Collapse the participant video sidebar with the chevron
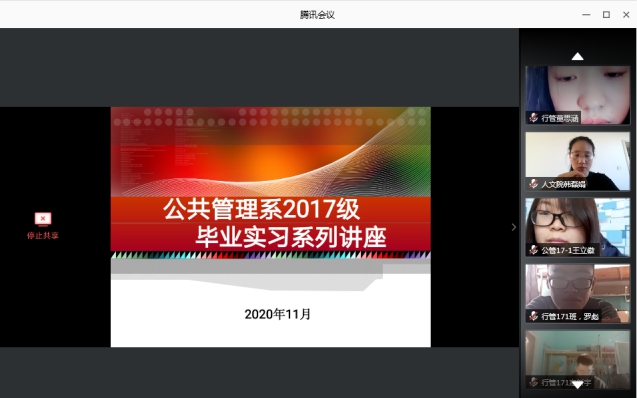 click(x=514, y=227)
